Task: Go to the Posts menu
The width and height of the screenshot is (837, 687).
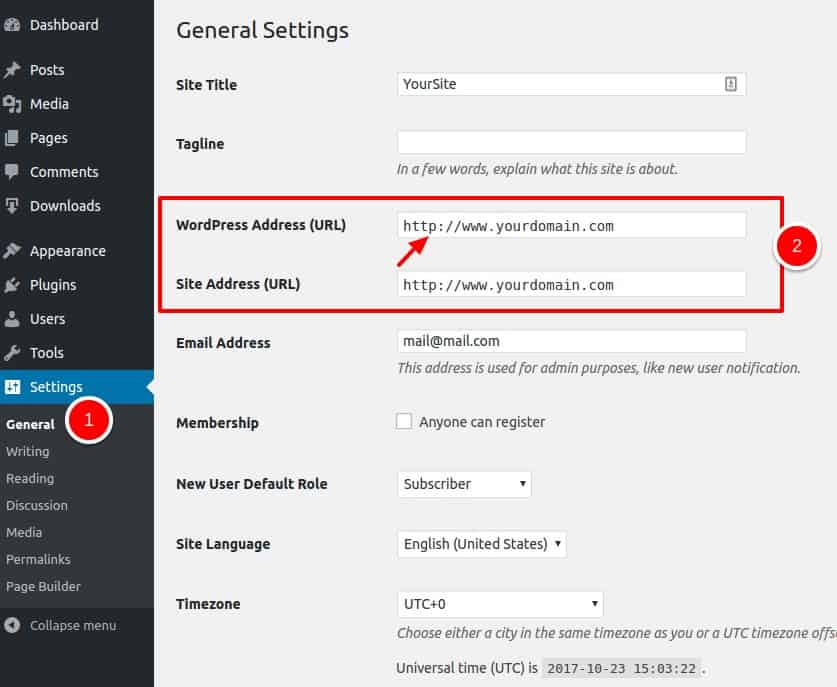Action: coord(47,70)
